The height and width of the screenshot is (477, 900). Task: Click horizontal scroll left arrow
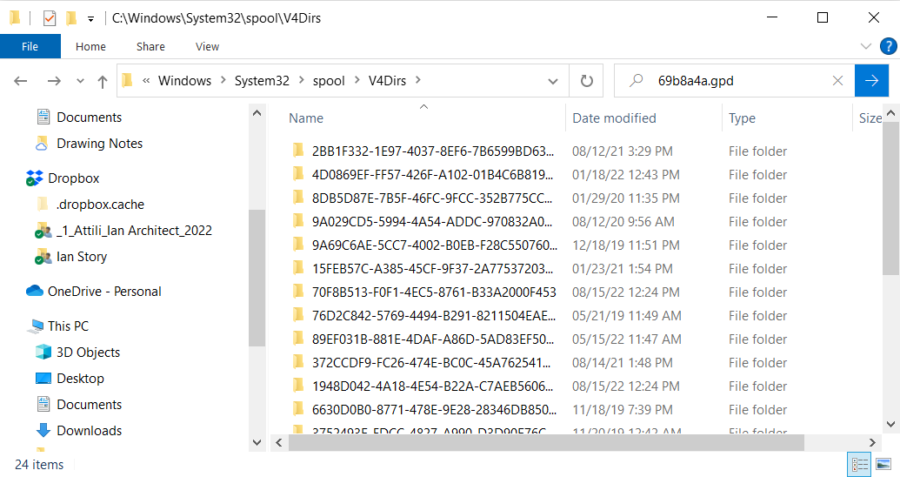279,443
